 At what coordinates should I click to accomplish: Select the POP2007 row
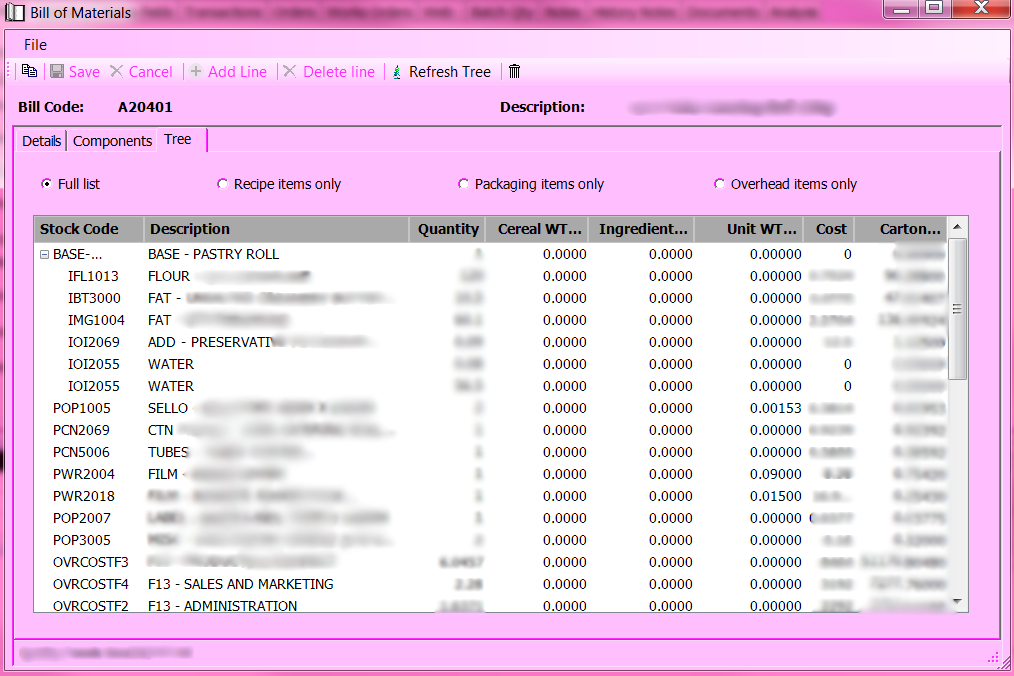(491, 518)
